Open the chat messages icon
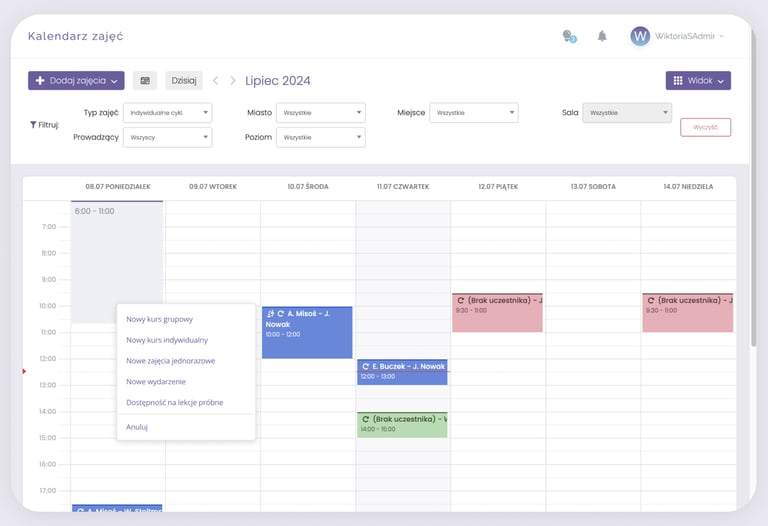 click(x=569, y=36)
